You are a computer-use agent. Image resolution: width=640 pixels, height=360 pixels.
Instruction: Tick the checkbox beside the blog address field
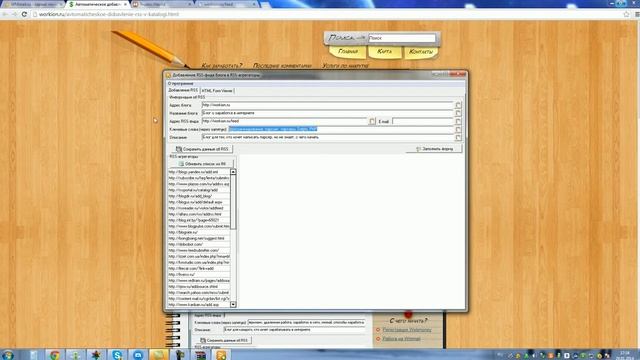(458, 105)
